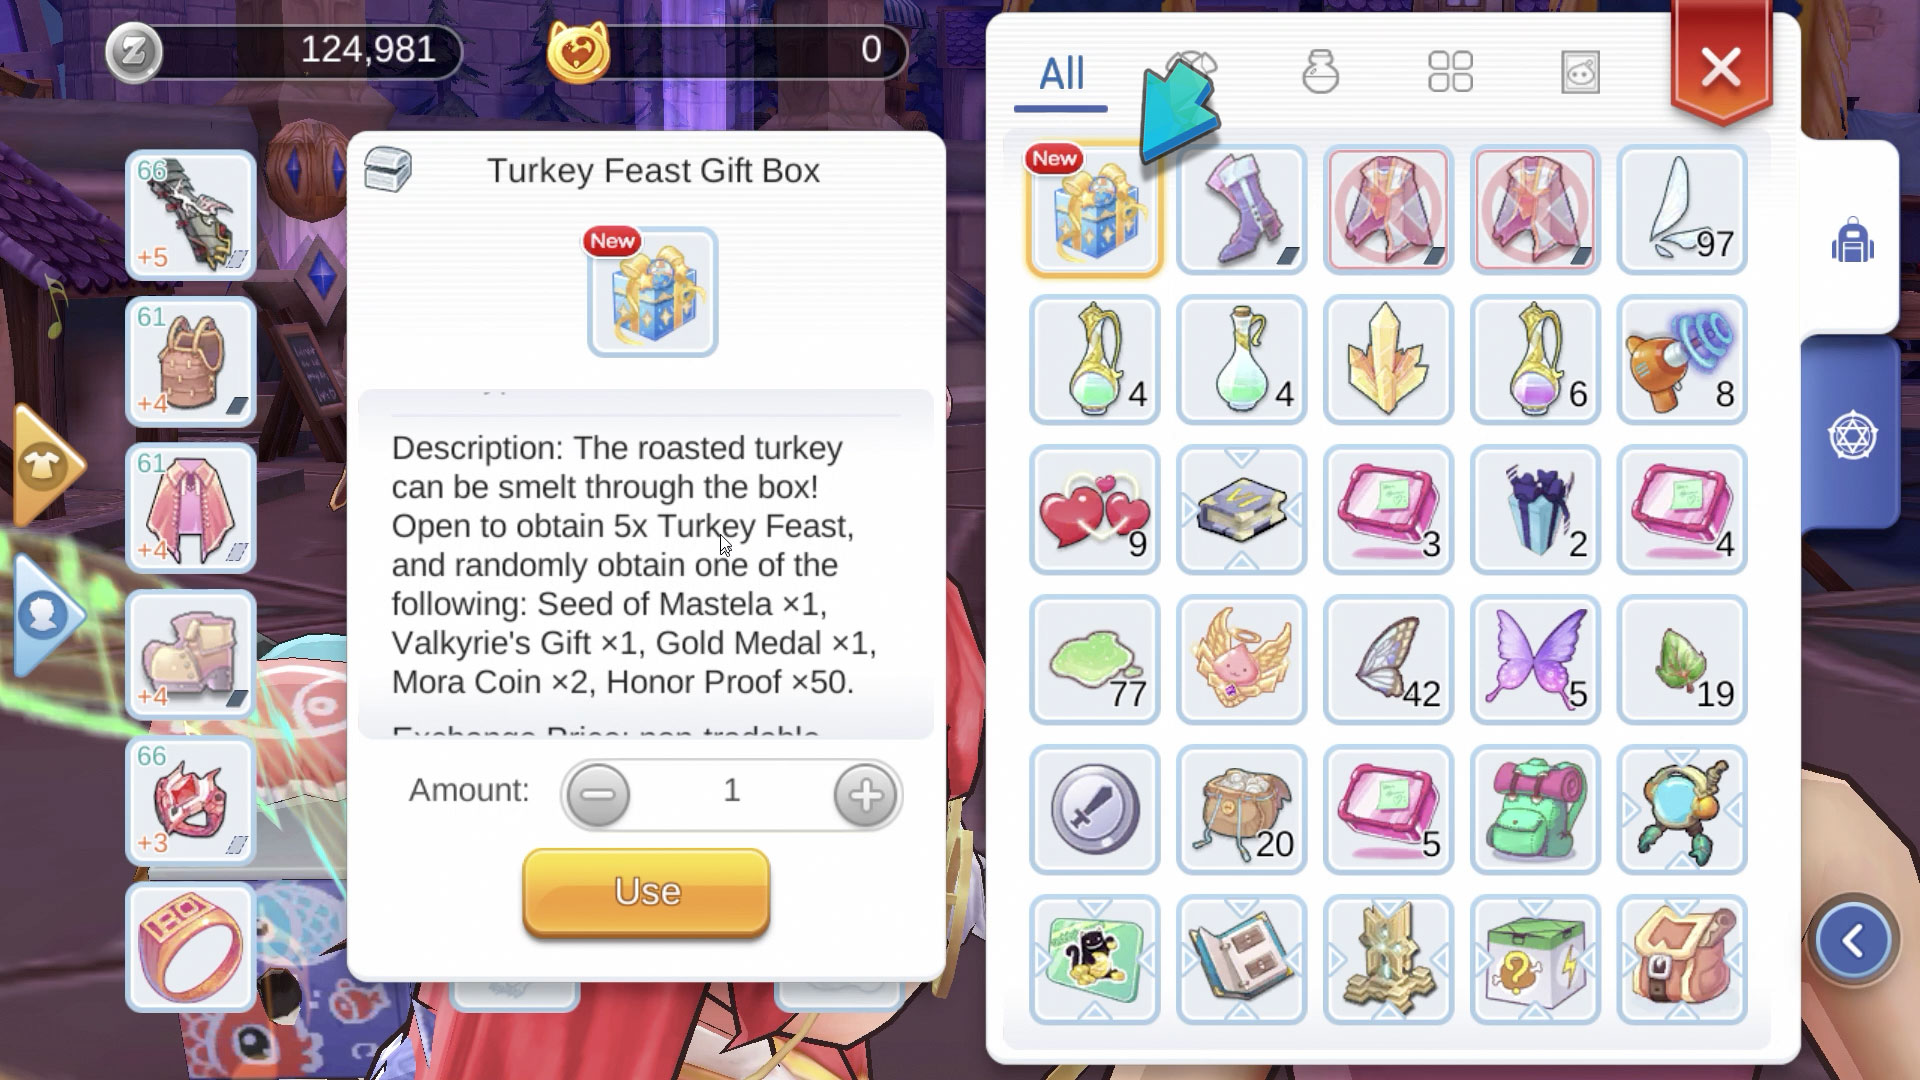Viewport: 1920px width, 1080px height.
Task: Decrease the amount with the minus button
Action: tap(598, 795)
